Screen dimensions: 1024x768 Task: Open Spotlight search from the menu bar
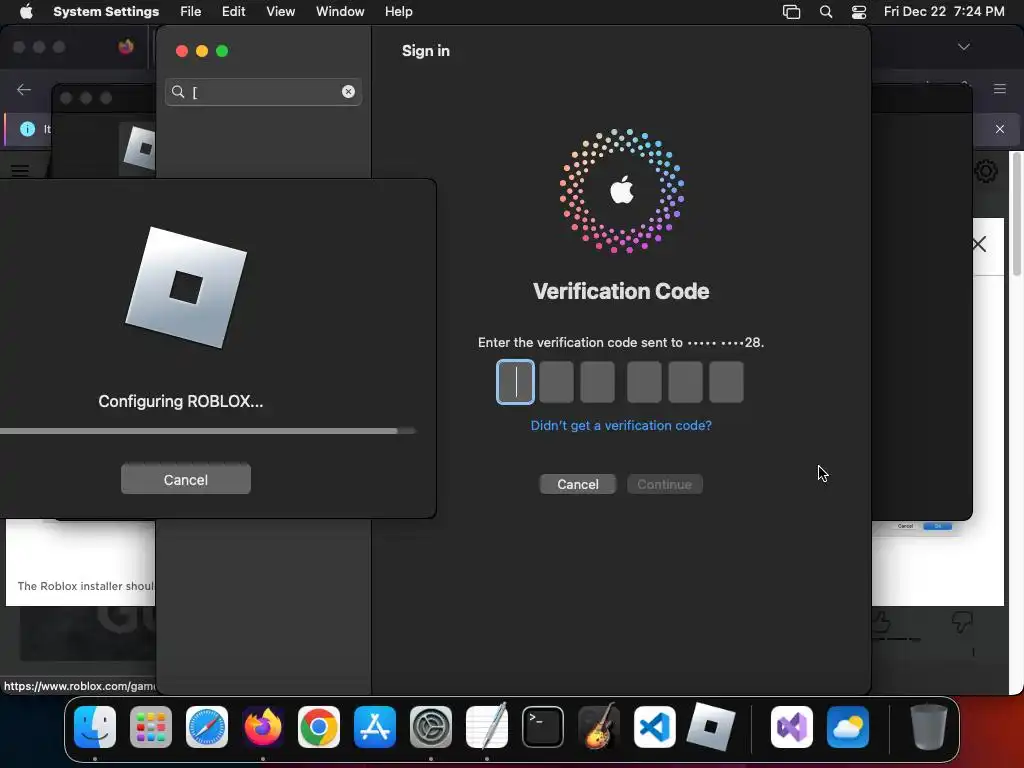pyautogui.click(x=825, y=12)
